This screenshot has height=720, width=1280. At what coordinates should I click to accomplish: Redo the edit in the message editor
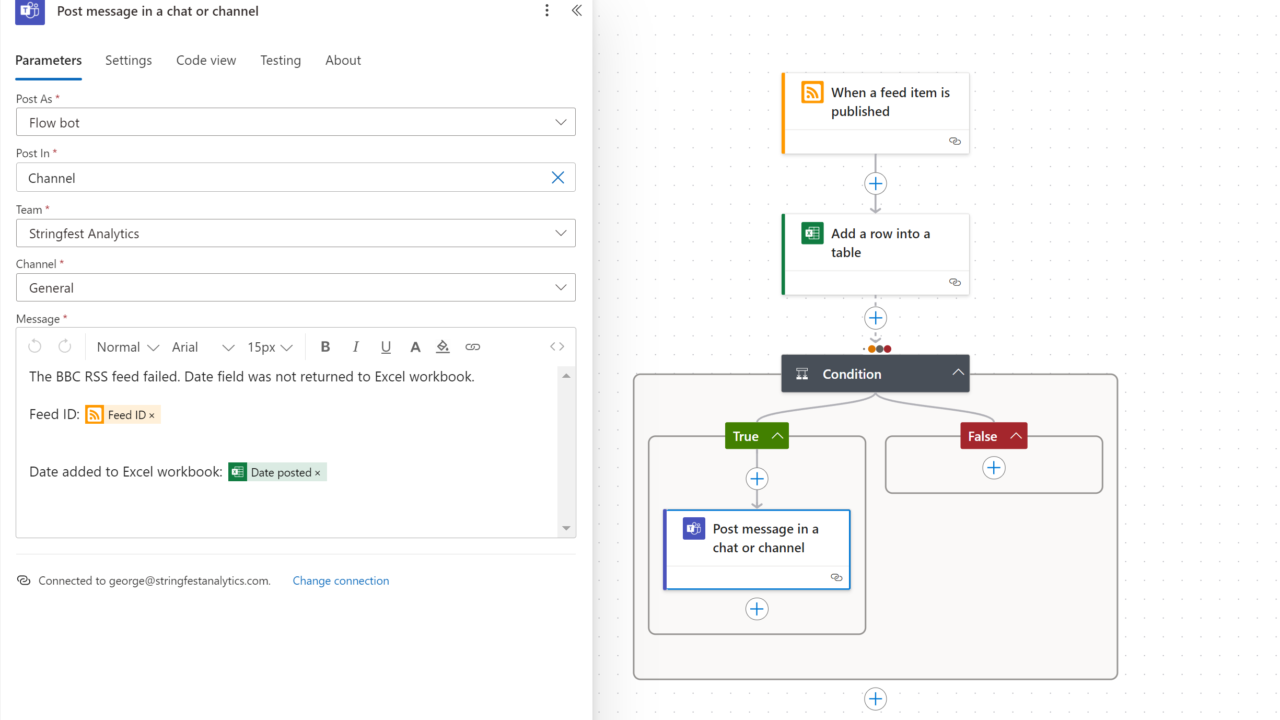(65, 347)
